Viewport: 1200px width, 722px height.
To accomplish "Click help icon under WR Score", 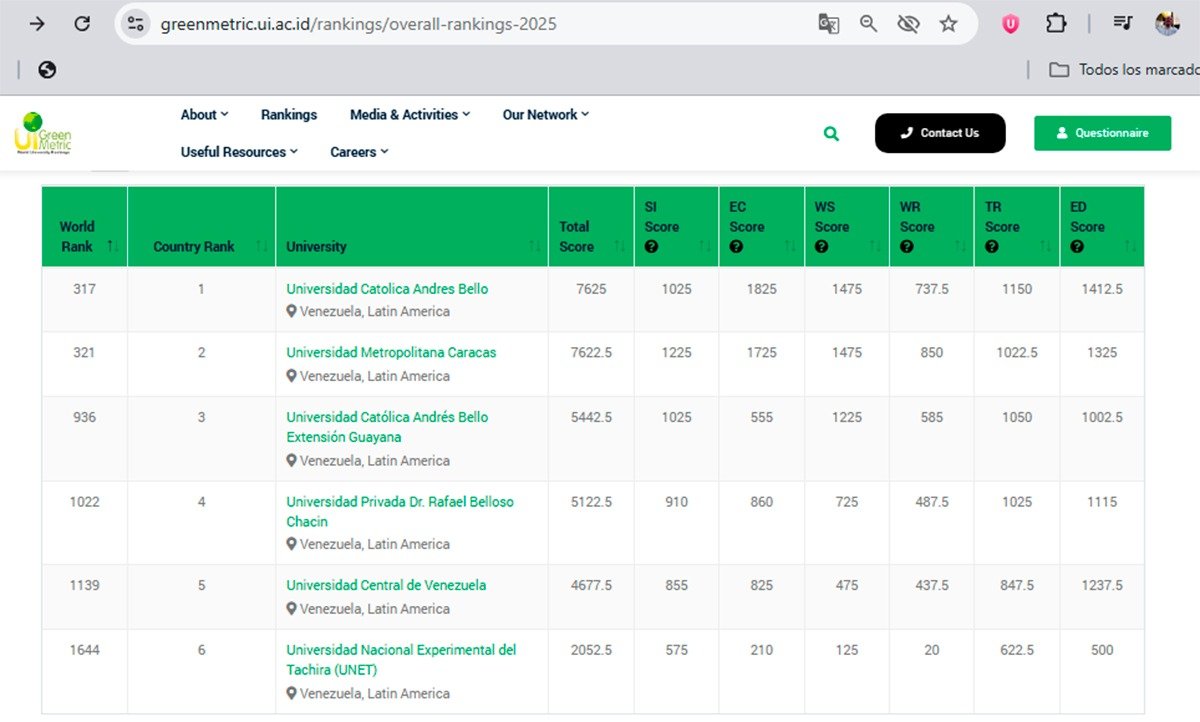I will coord(906,246).
